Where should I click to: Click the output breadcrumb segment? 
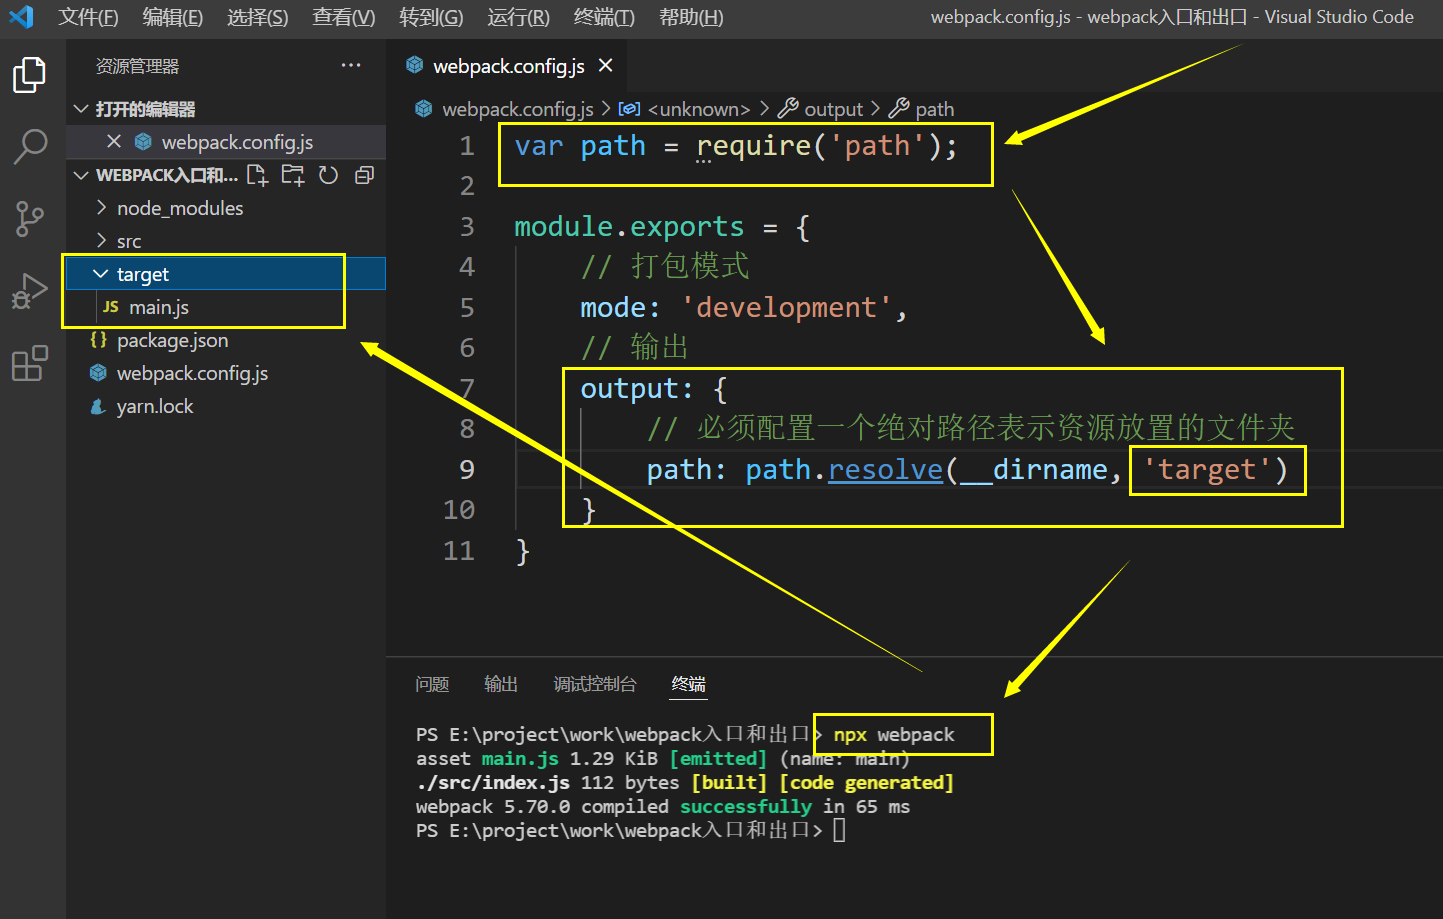tap(834, 109)
